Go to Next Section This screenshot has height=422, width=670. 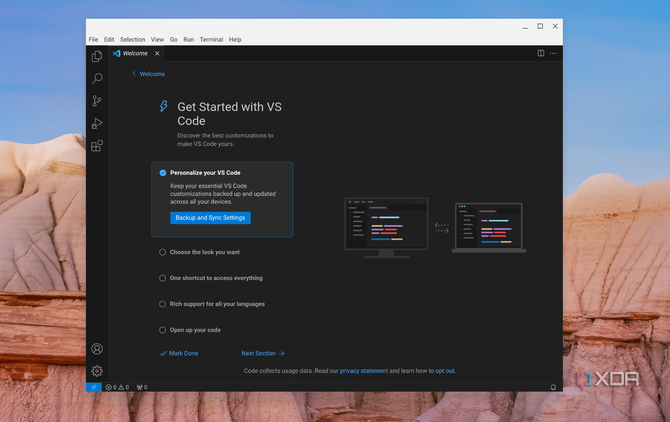(x=263, y=354)
